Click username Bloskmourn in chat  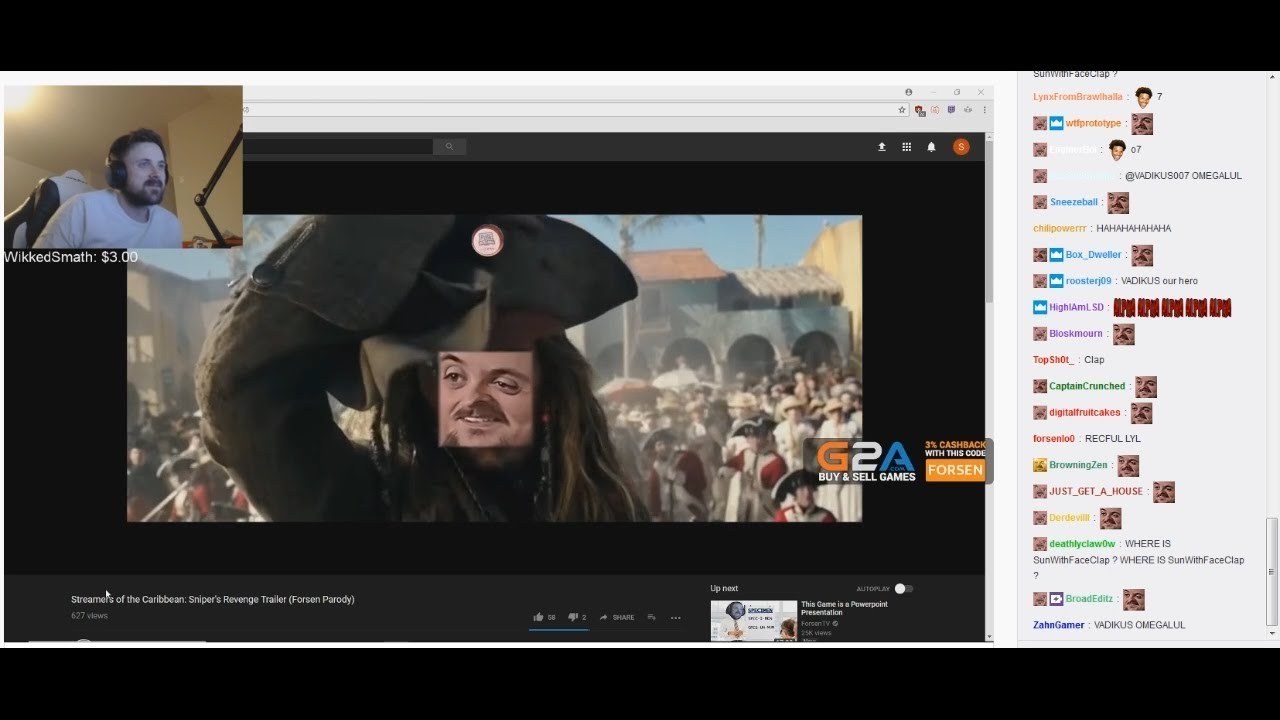click(x=1075, y=334)
